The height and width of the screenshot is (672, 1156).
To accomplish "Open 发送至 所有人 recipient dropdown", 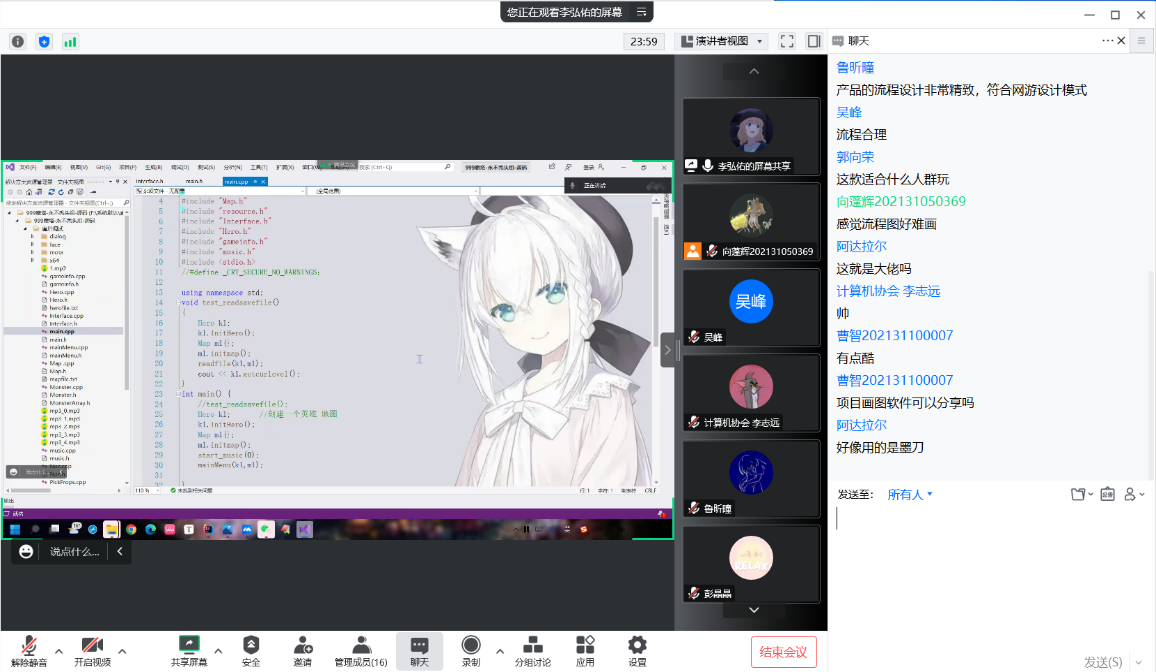I will point(910,494).
